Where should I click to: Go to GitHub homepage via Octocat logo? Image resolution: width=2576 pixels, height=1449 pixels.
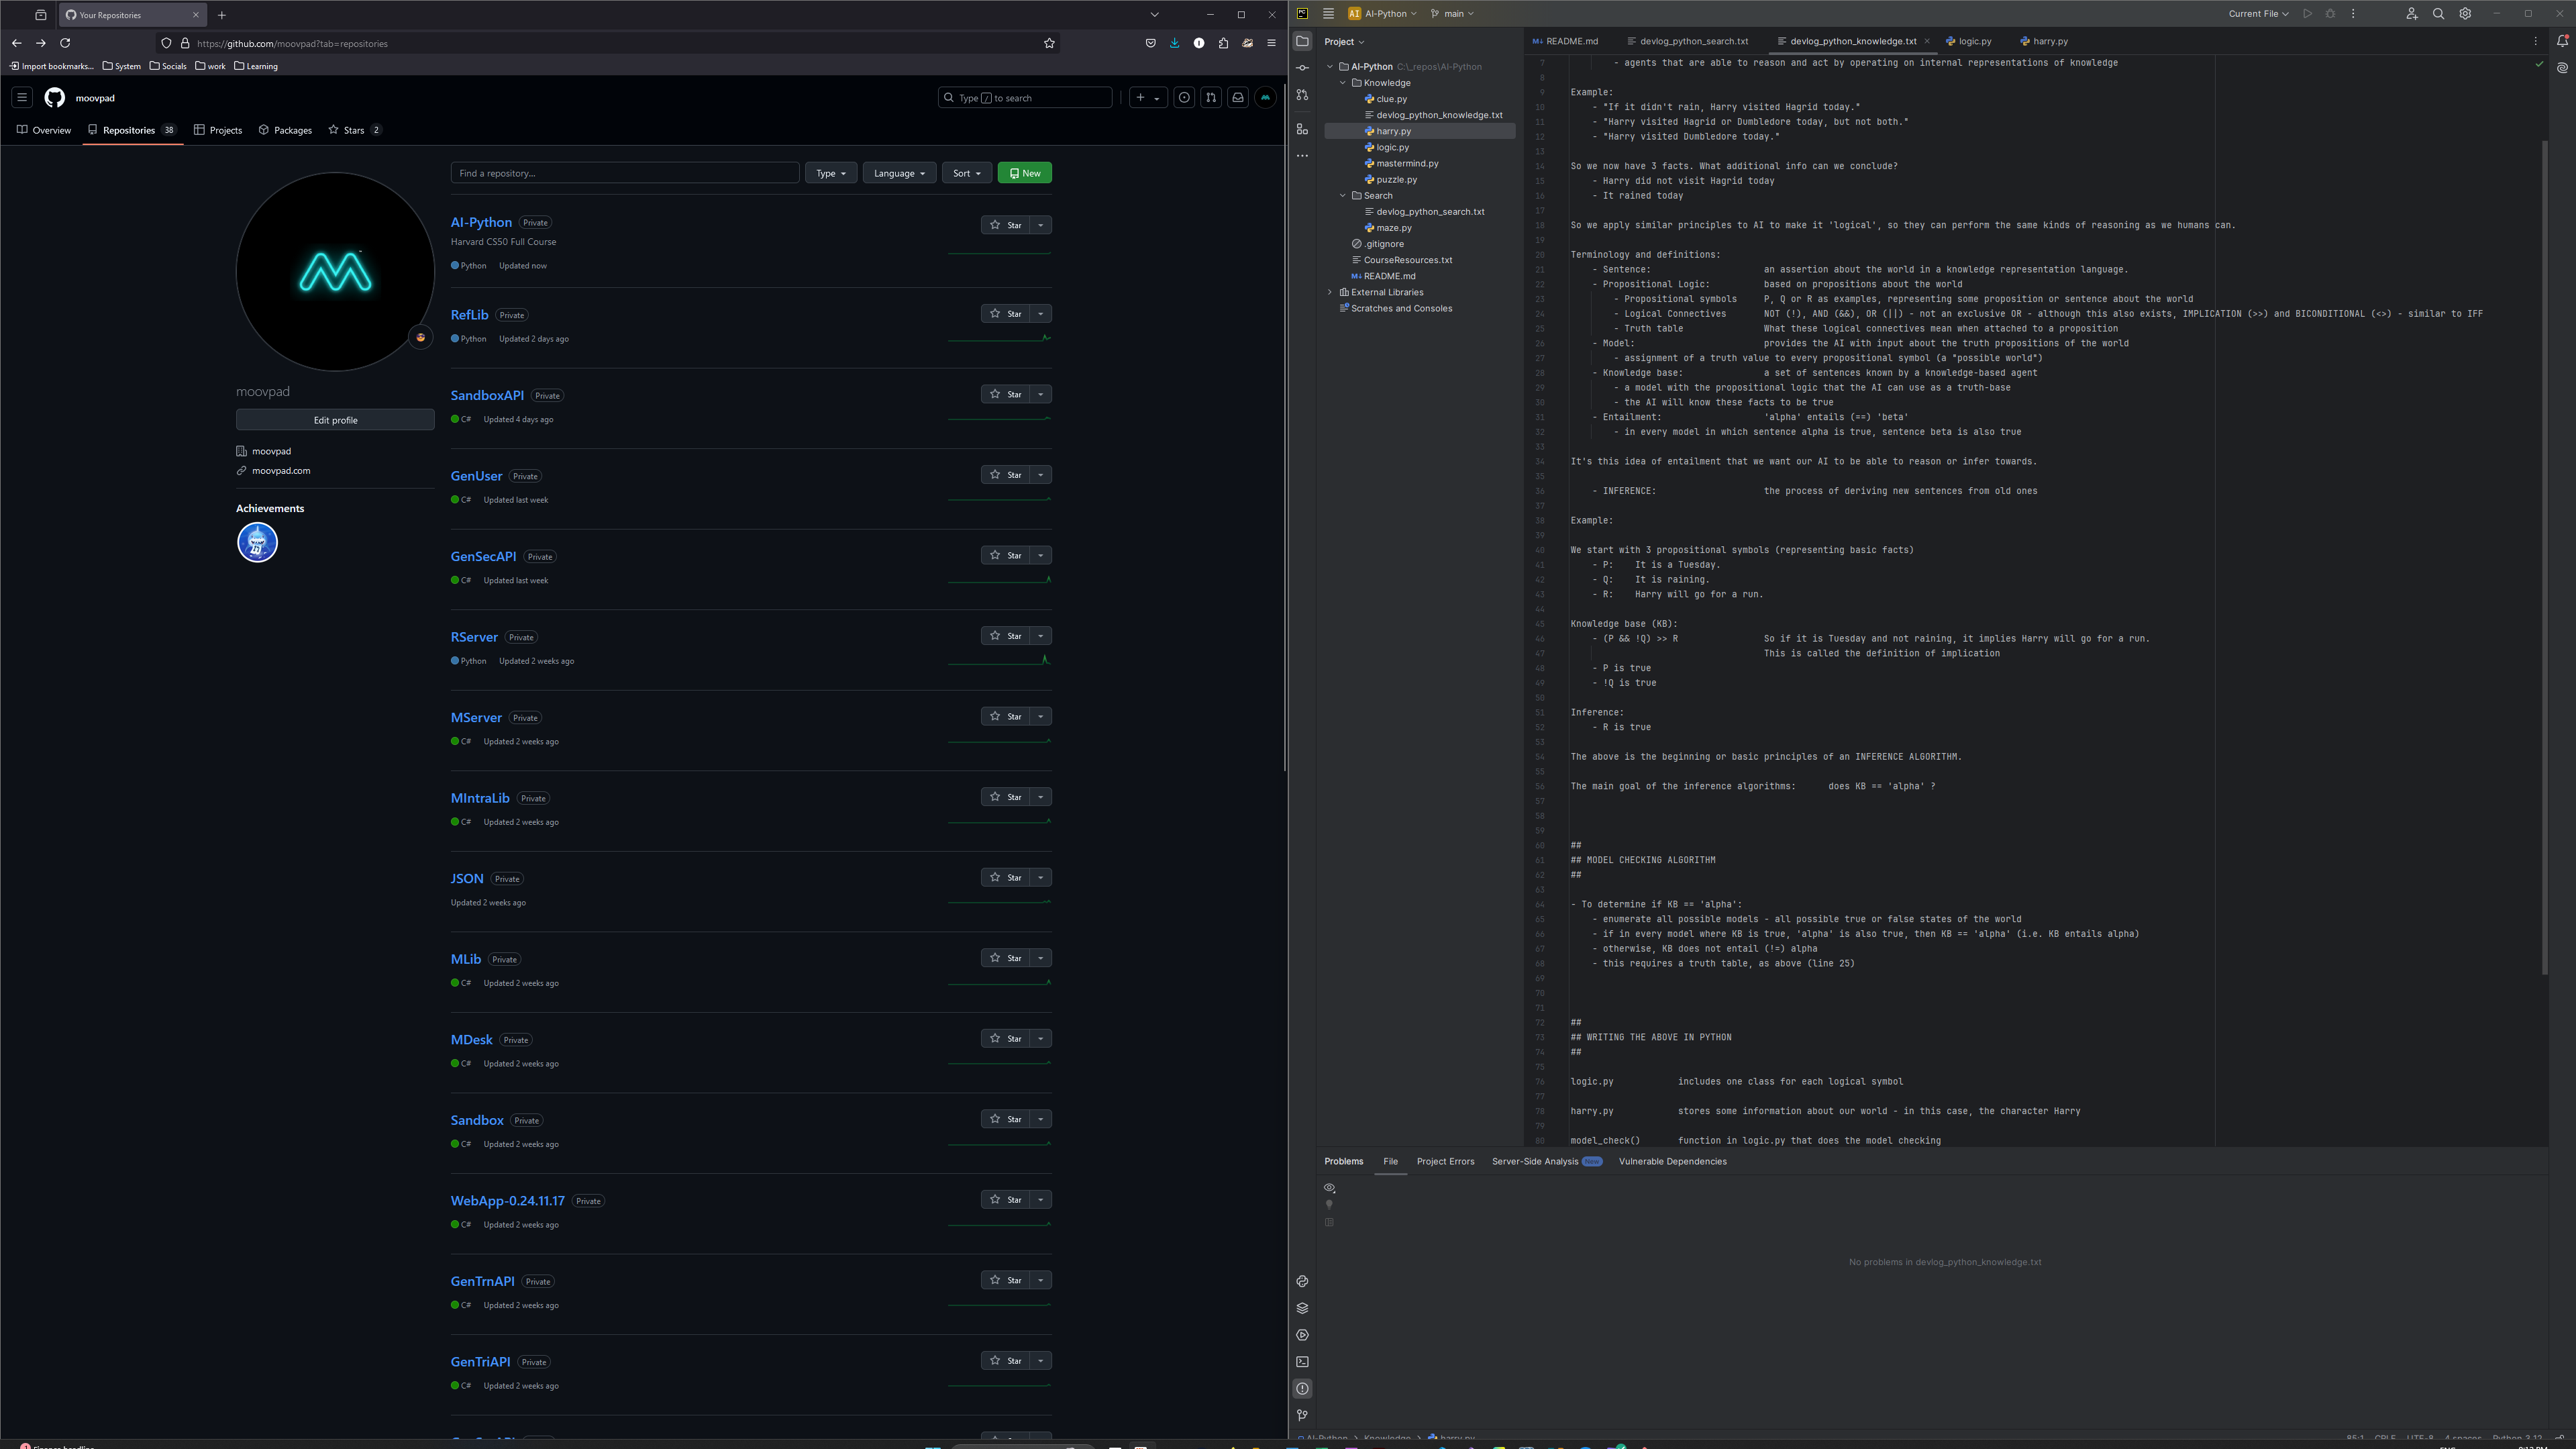click(54, 97)
